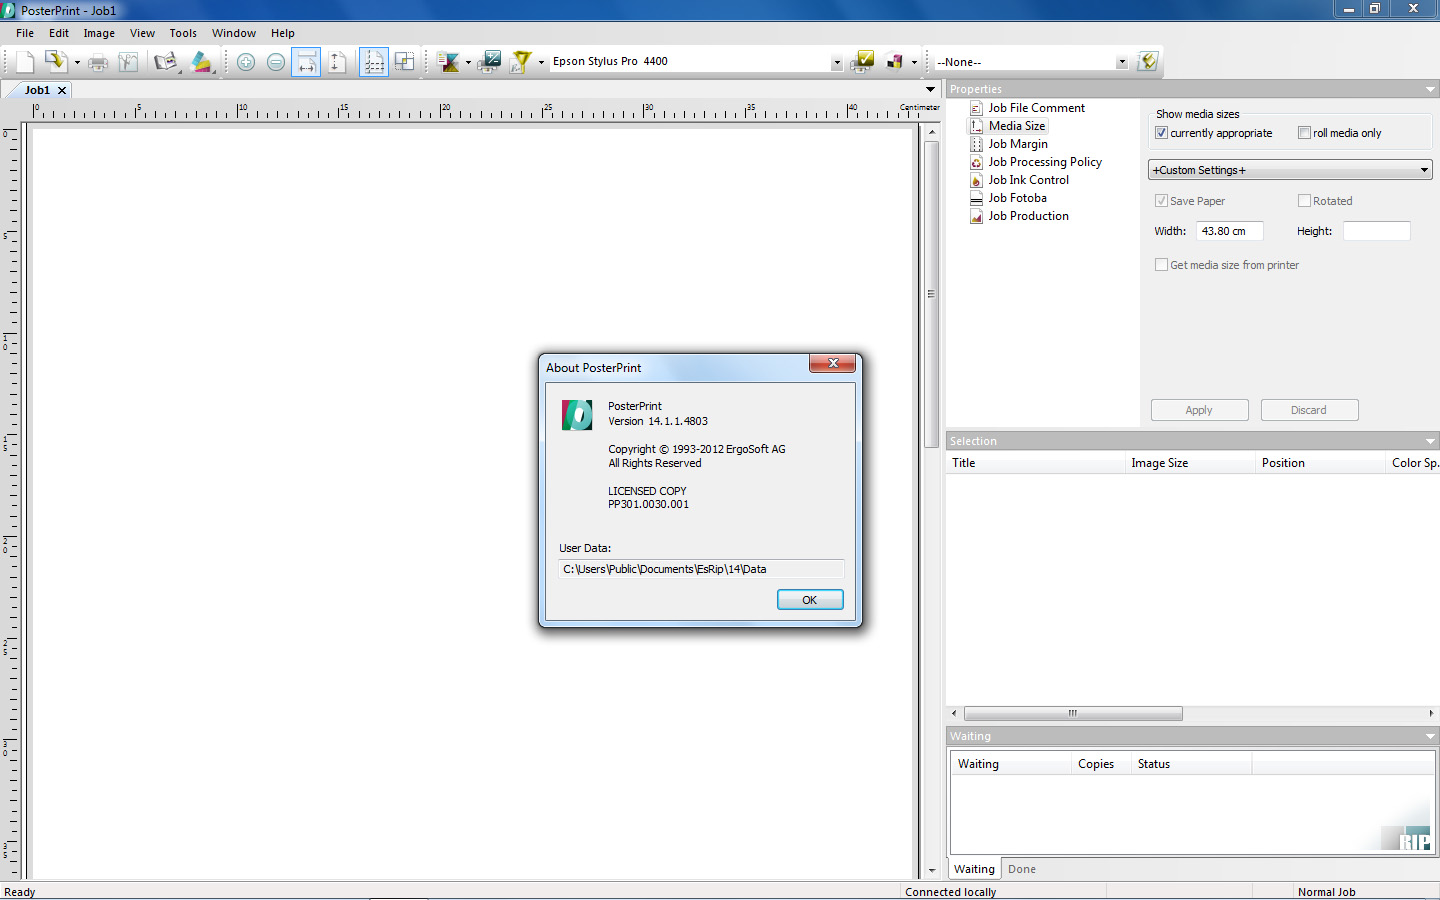Collapse the Waiting panel arrow
Screen dimensions: 1440x900
(x=1430, y=736)
